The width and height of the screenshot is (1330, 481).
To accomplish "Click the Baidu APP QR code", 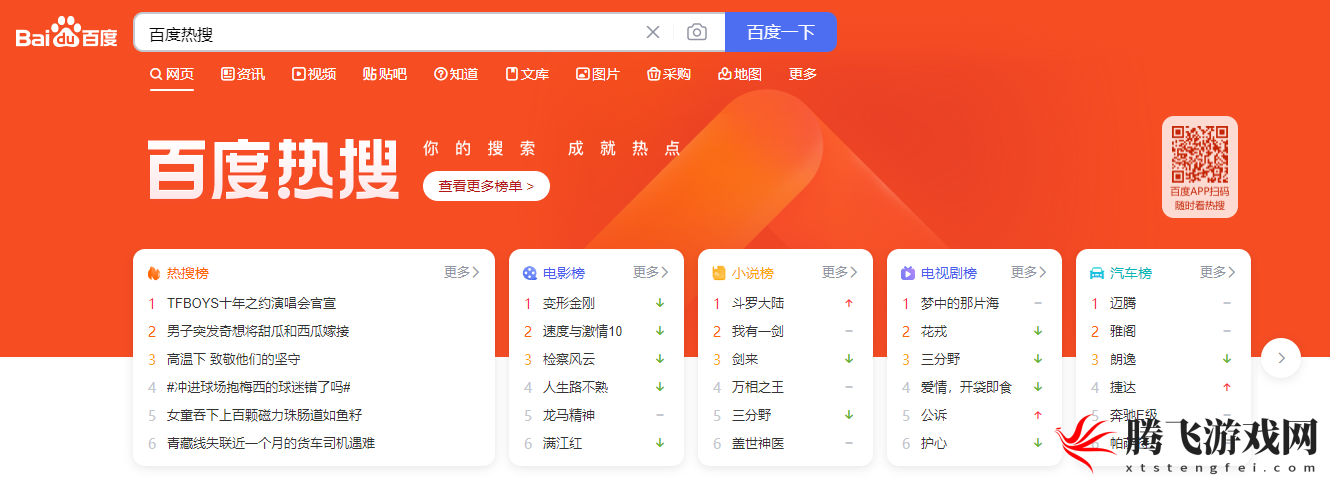I will [1200, 153].
